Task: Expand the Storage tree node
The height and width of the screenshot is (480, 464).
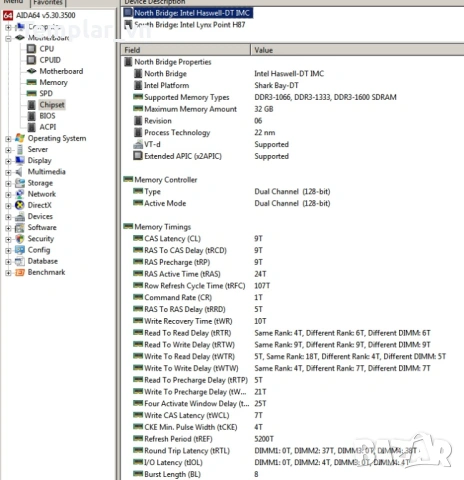Action: (8, 183)
